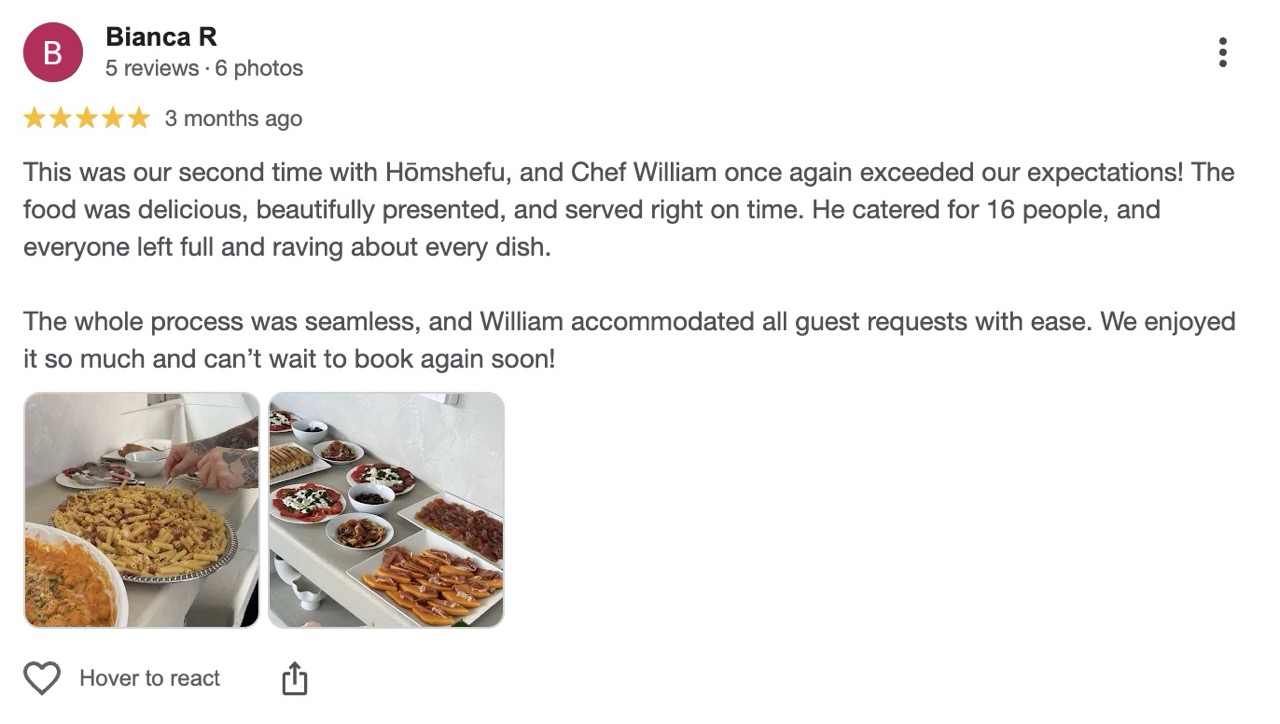The width and height of the screenshot is (1280, 724).
Task: Open the three-dot more options menu
Action: coord(1222,53)
